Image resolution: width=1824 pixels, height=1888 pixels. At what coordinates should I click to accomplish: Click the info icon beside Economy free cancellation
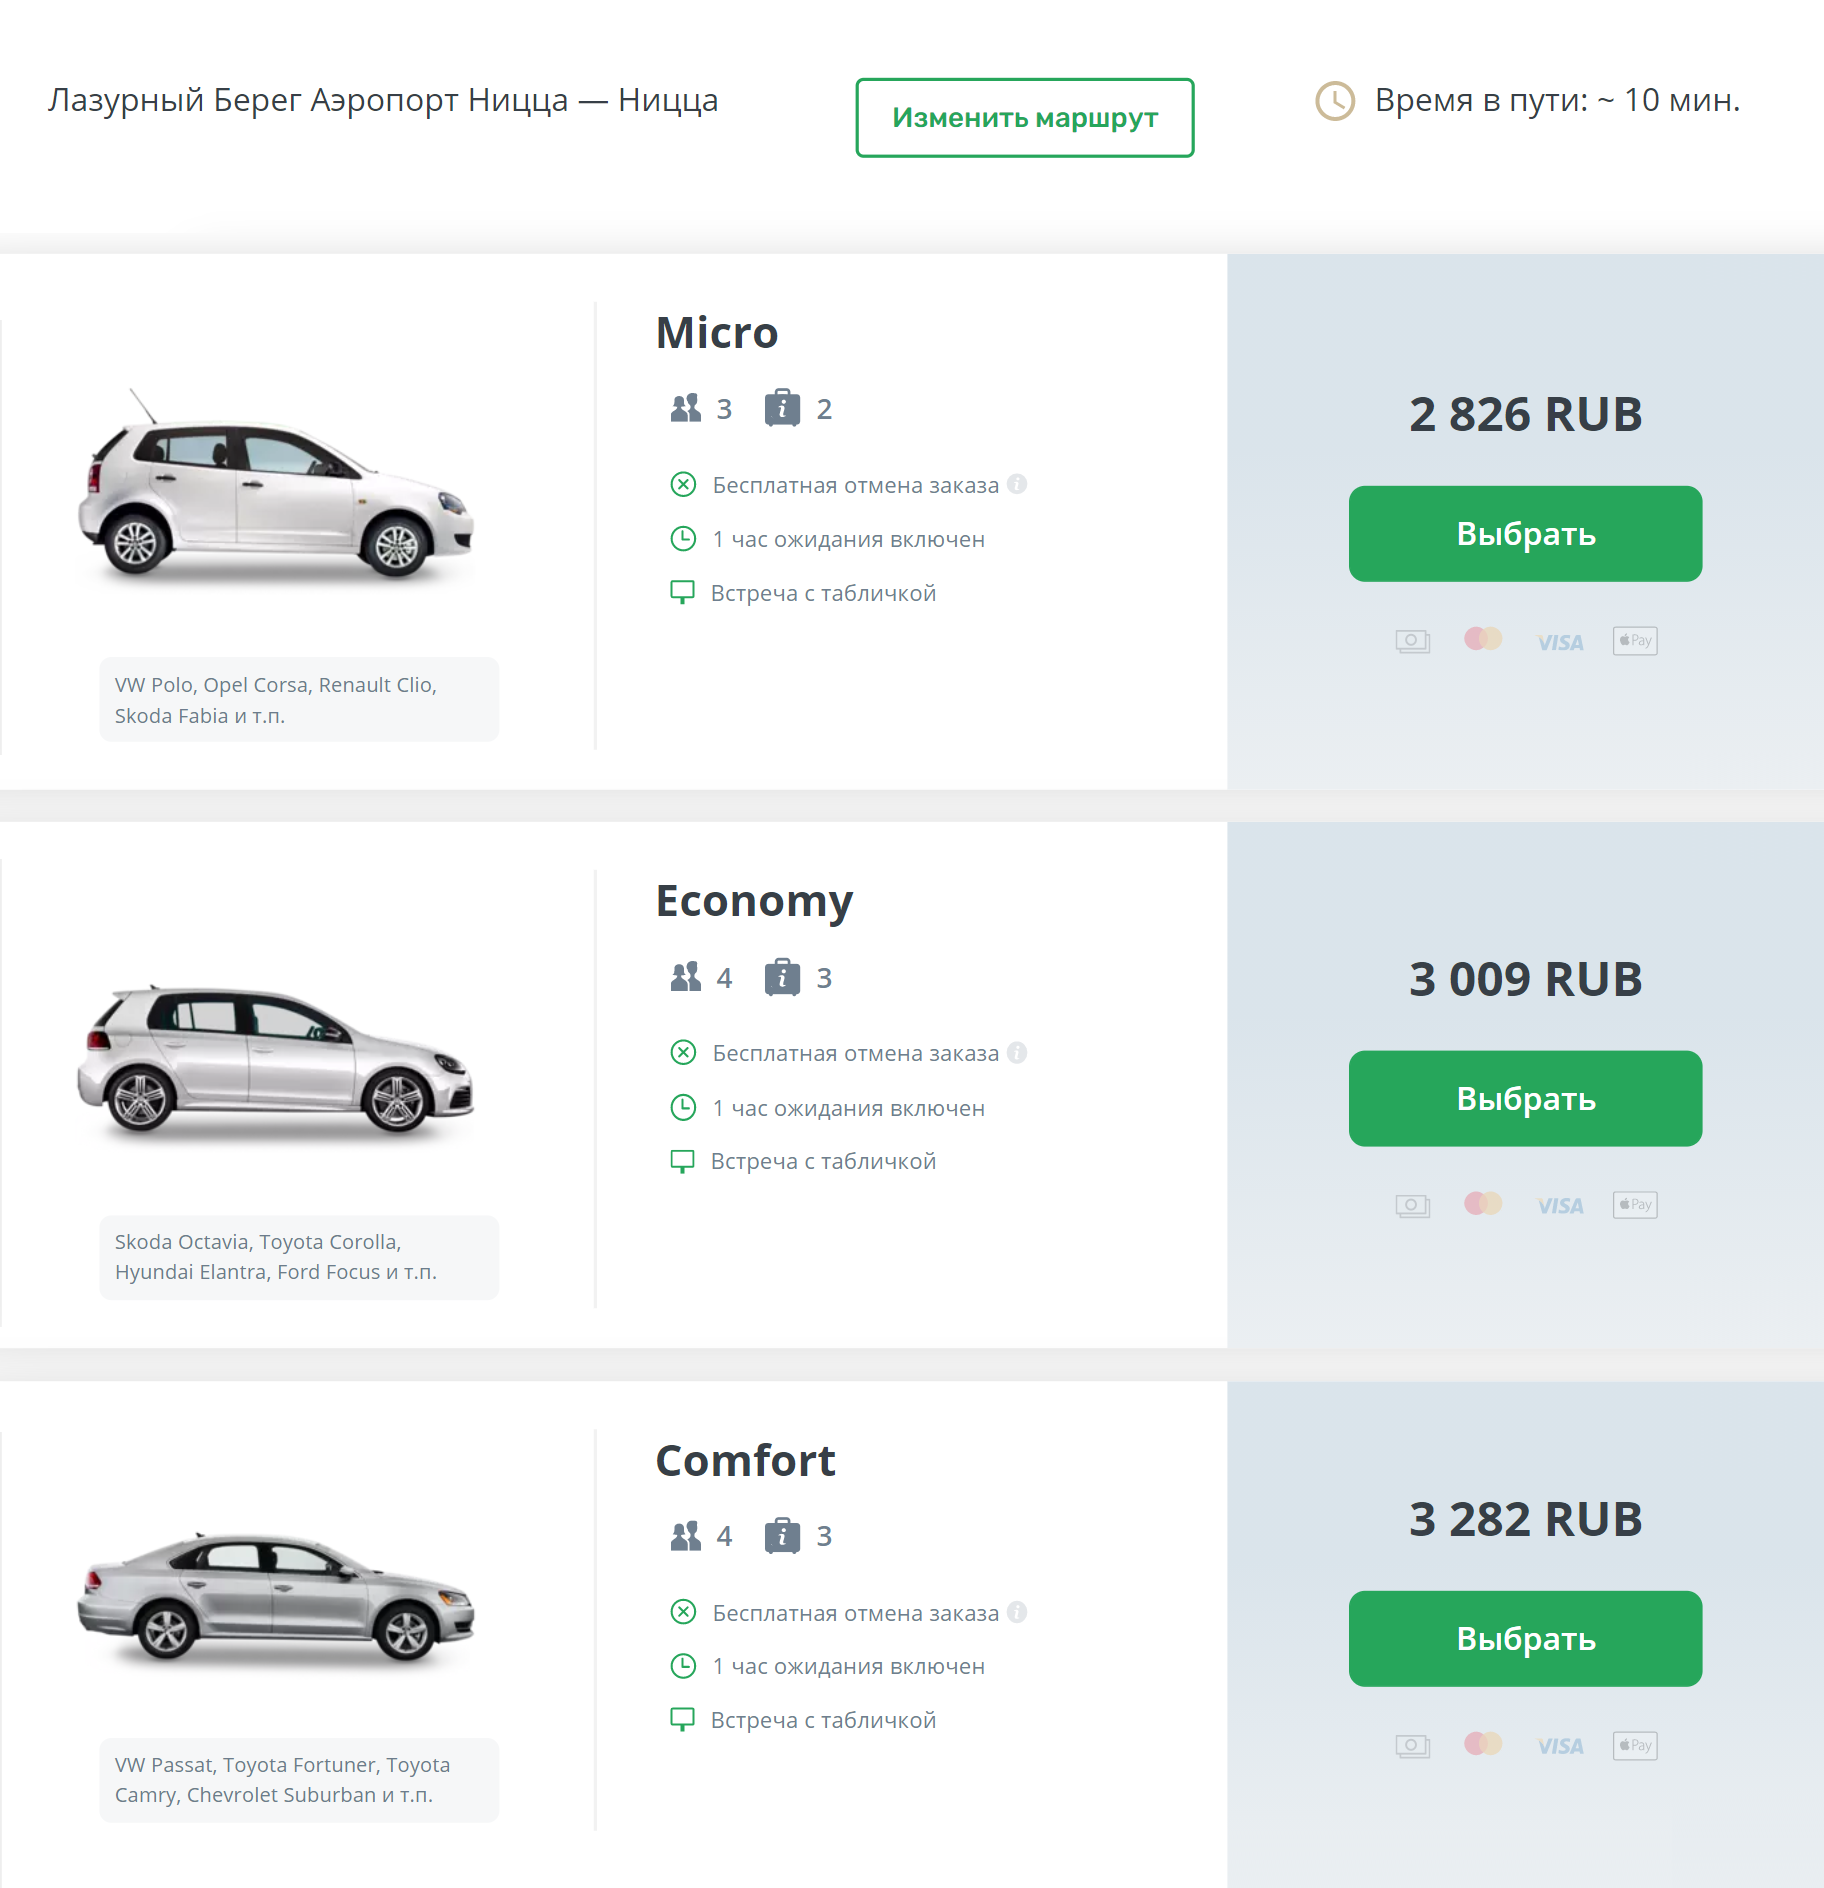(x=1017, y=1052)
